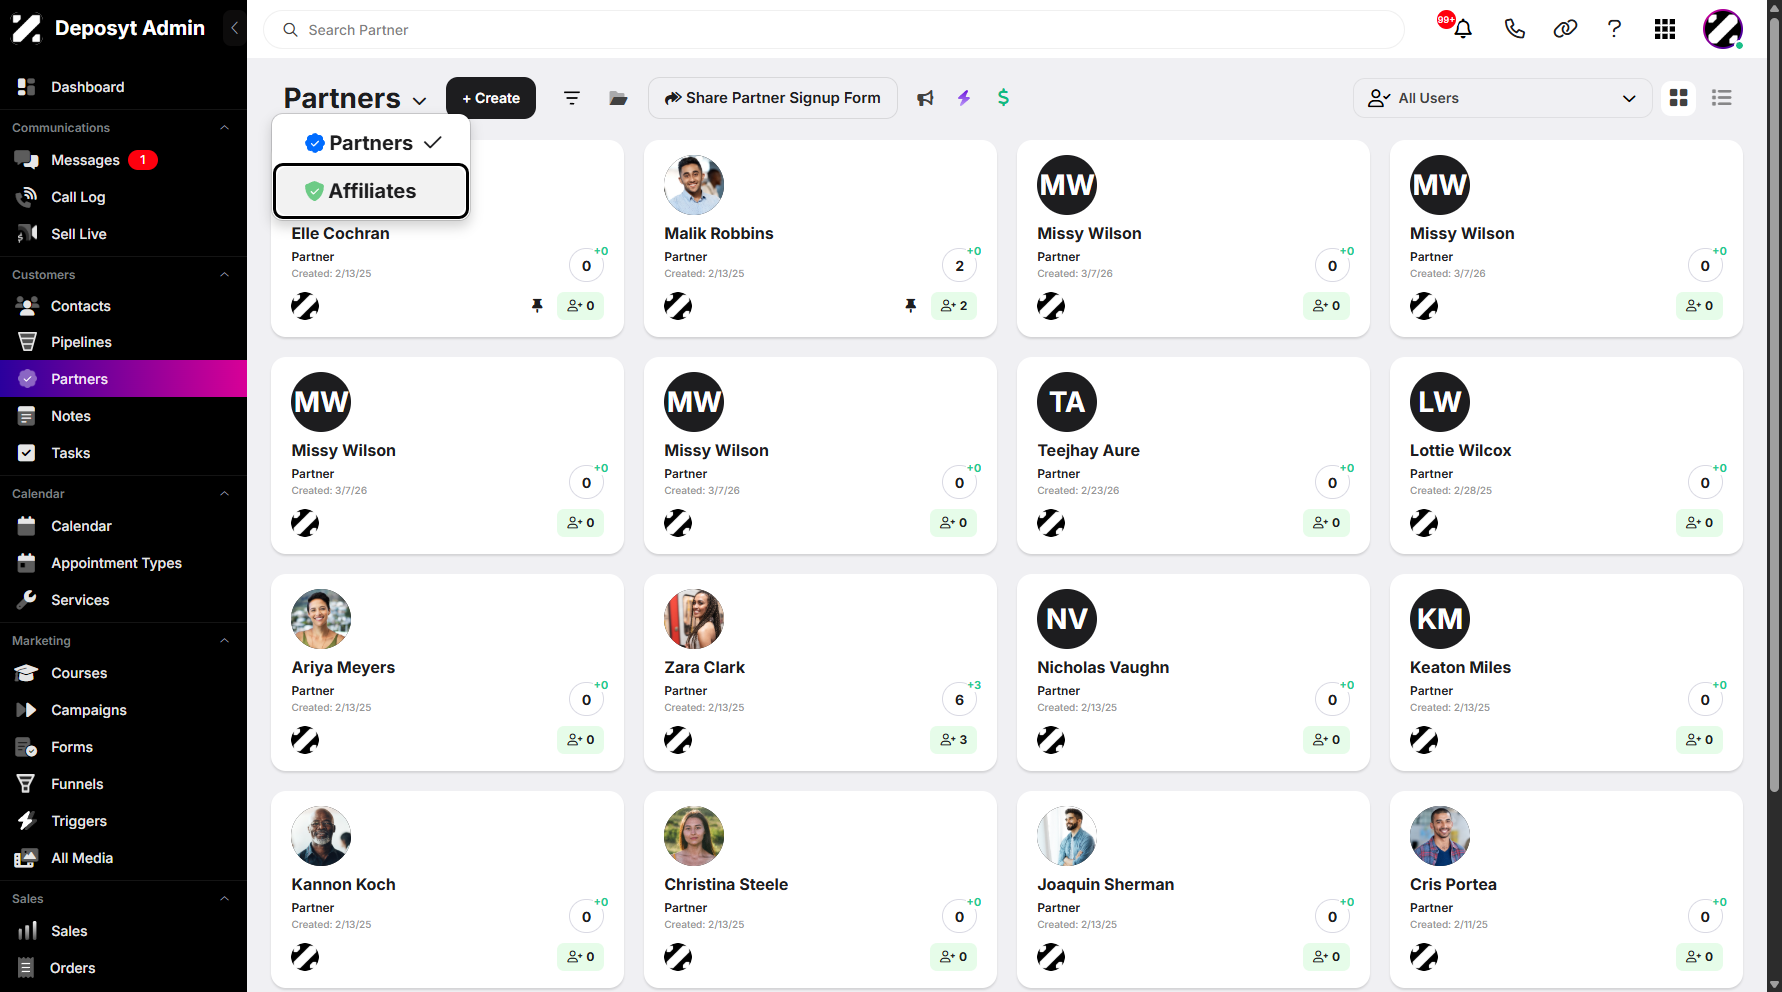This screenshot has width=1782, height=992.
Task: Open the active Partners sidebar item
Action: (123, 379)
